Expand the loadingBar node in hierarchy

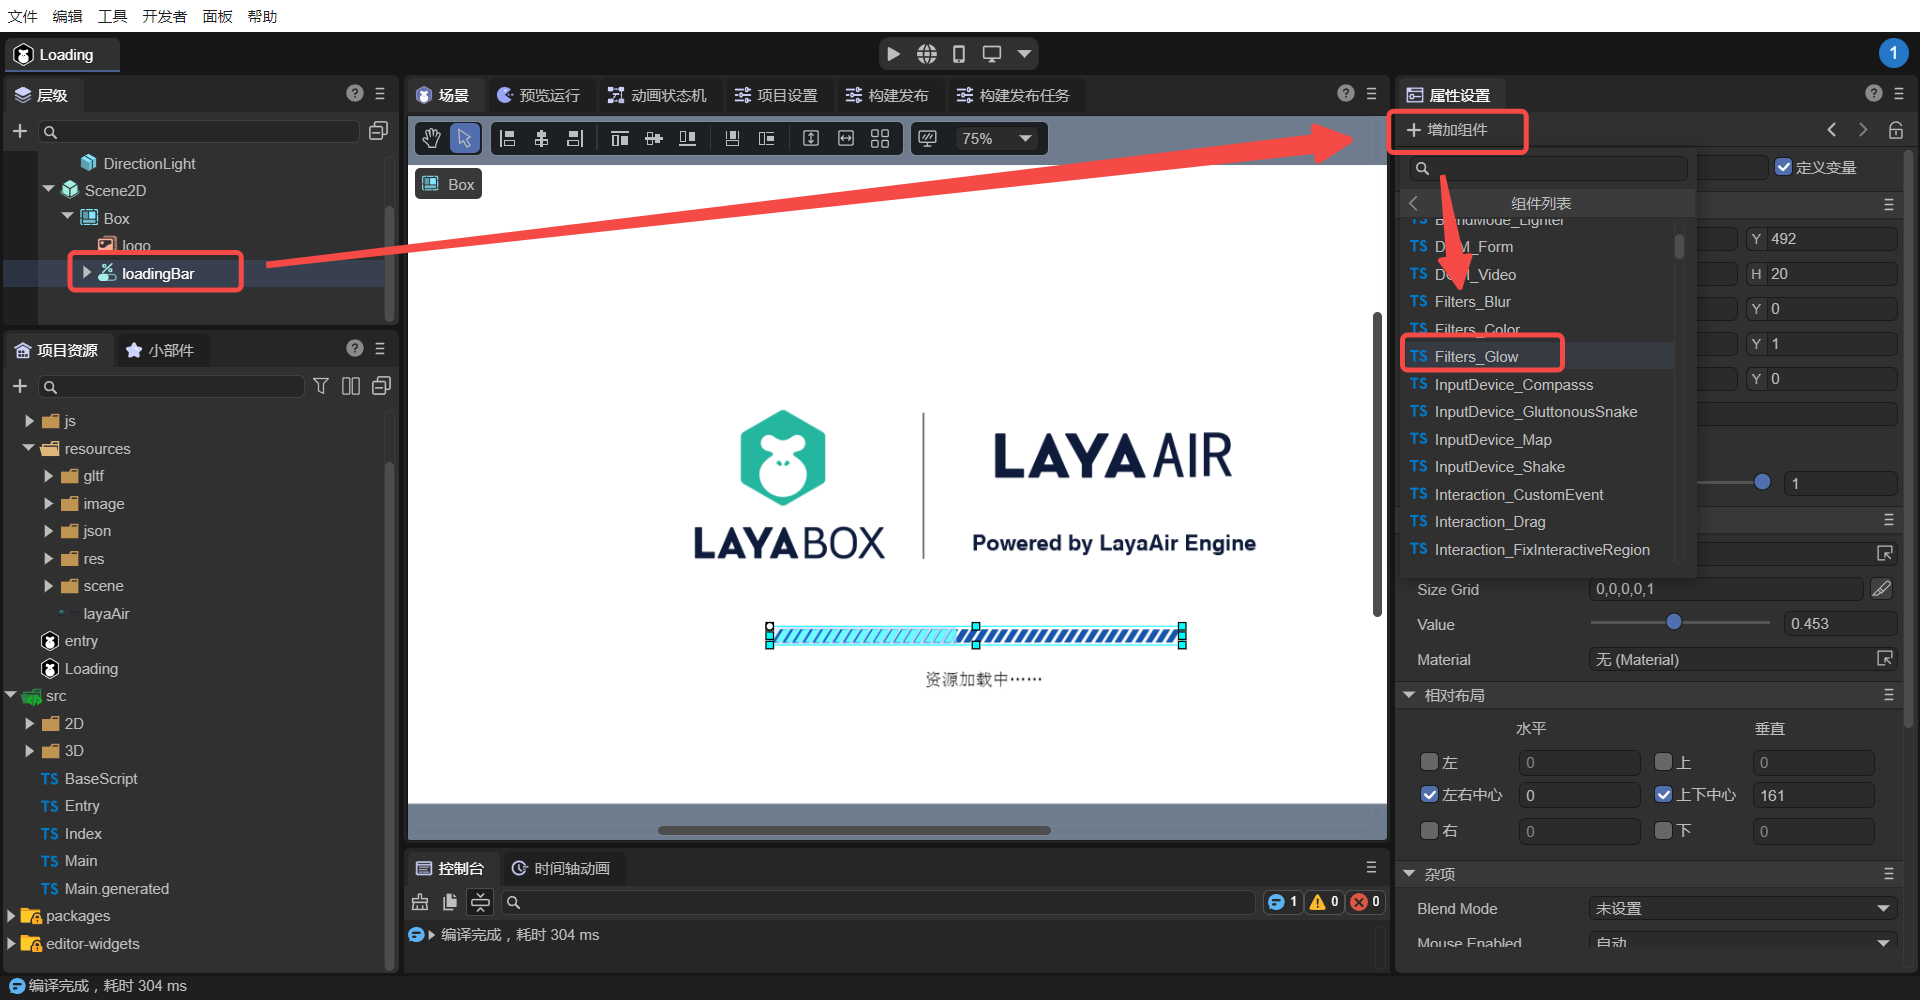(87, 273)
